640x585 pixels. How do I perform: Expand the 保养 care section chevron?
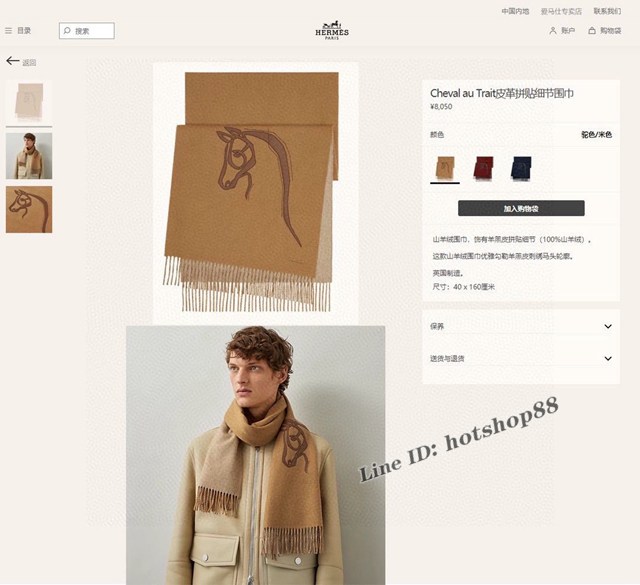(x=608, y=326)
